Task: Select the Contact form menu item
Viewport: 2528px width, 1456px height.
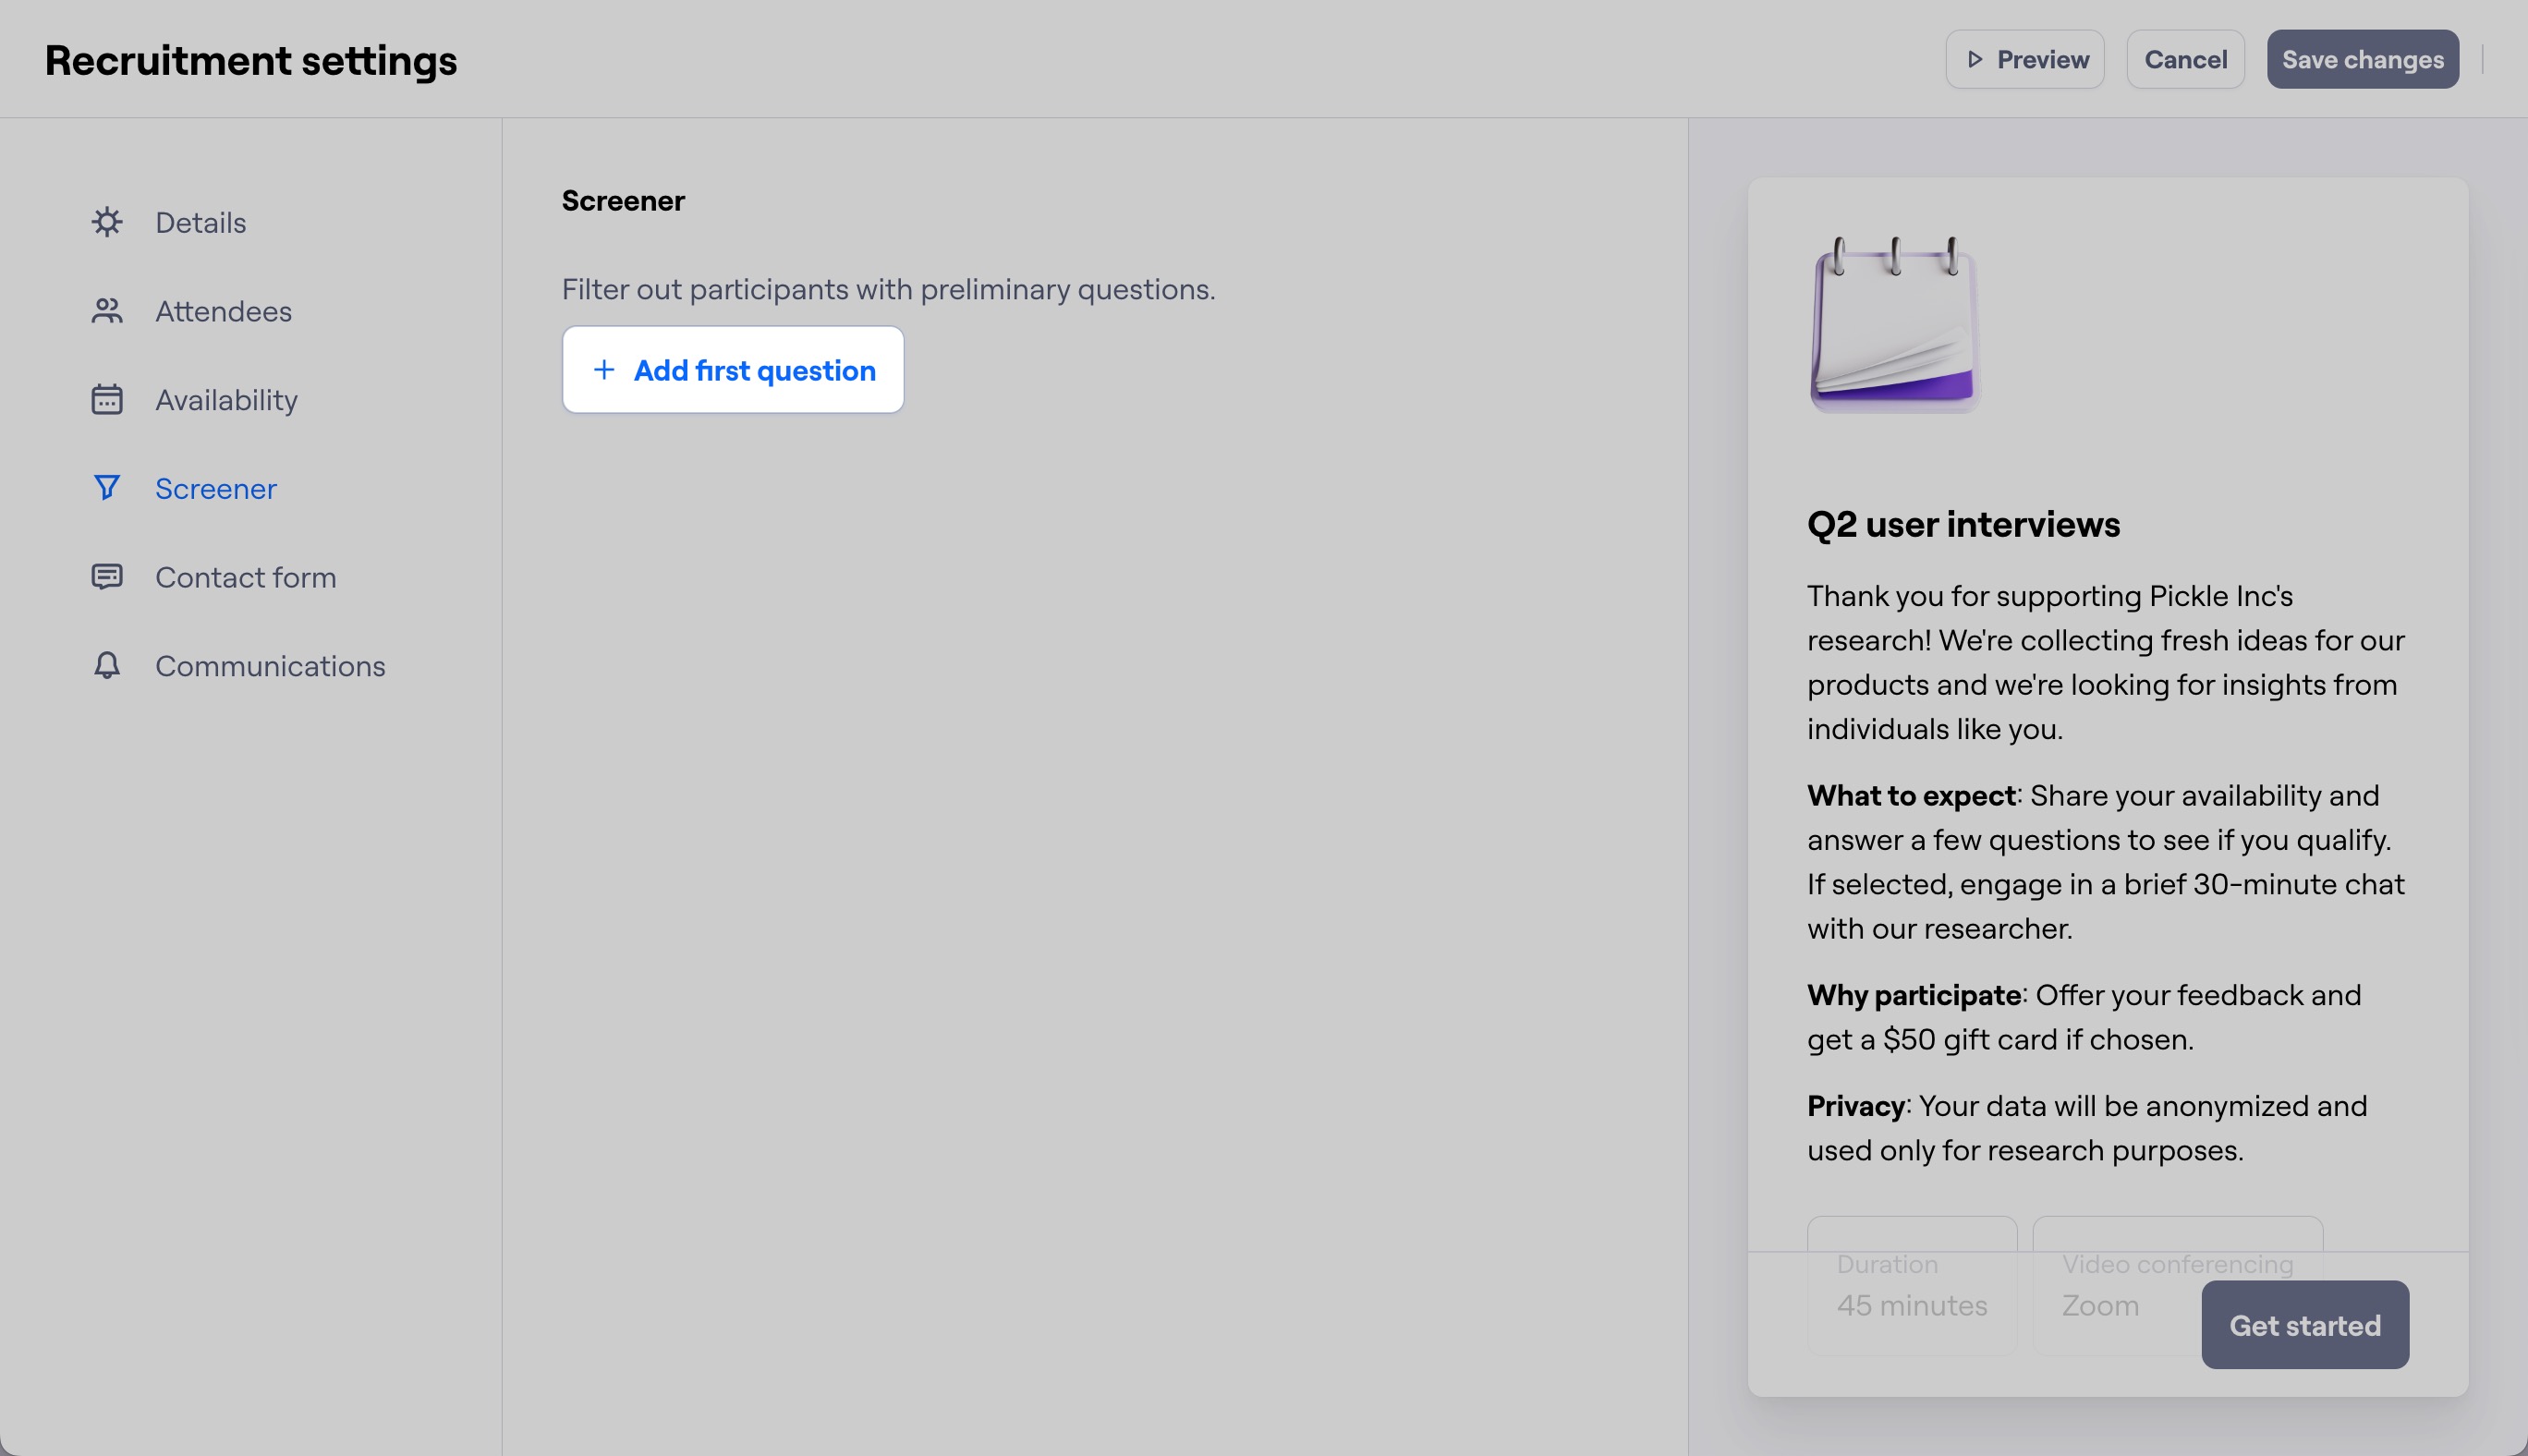Action: pos(245,578)
